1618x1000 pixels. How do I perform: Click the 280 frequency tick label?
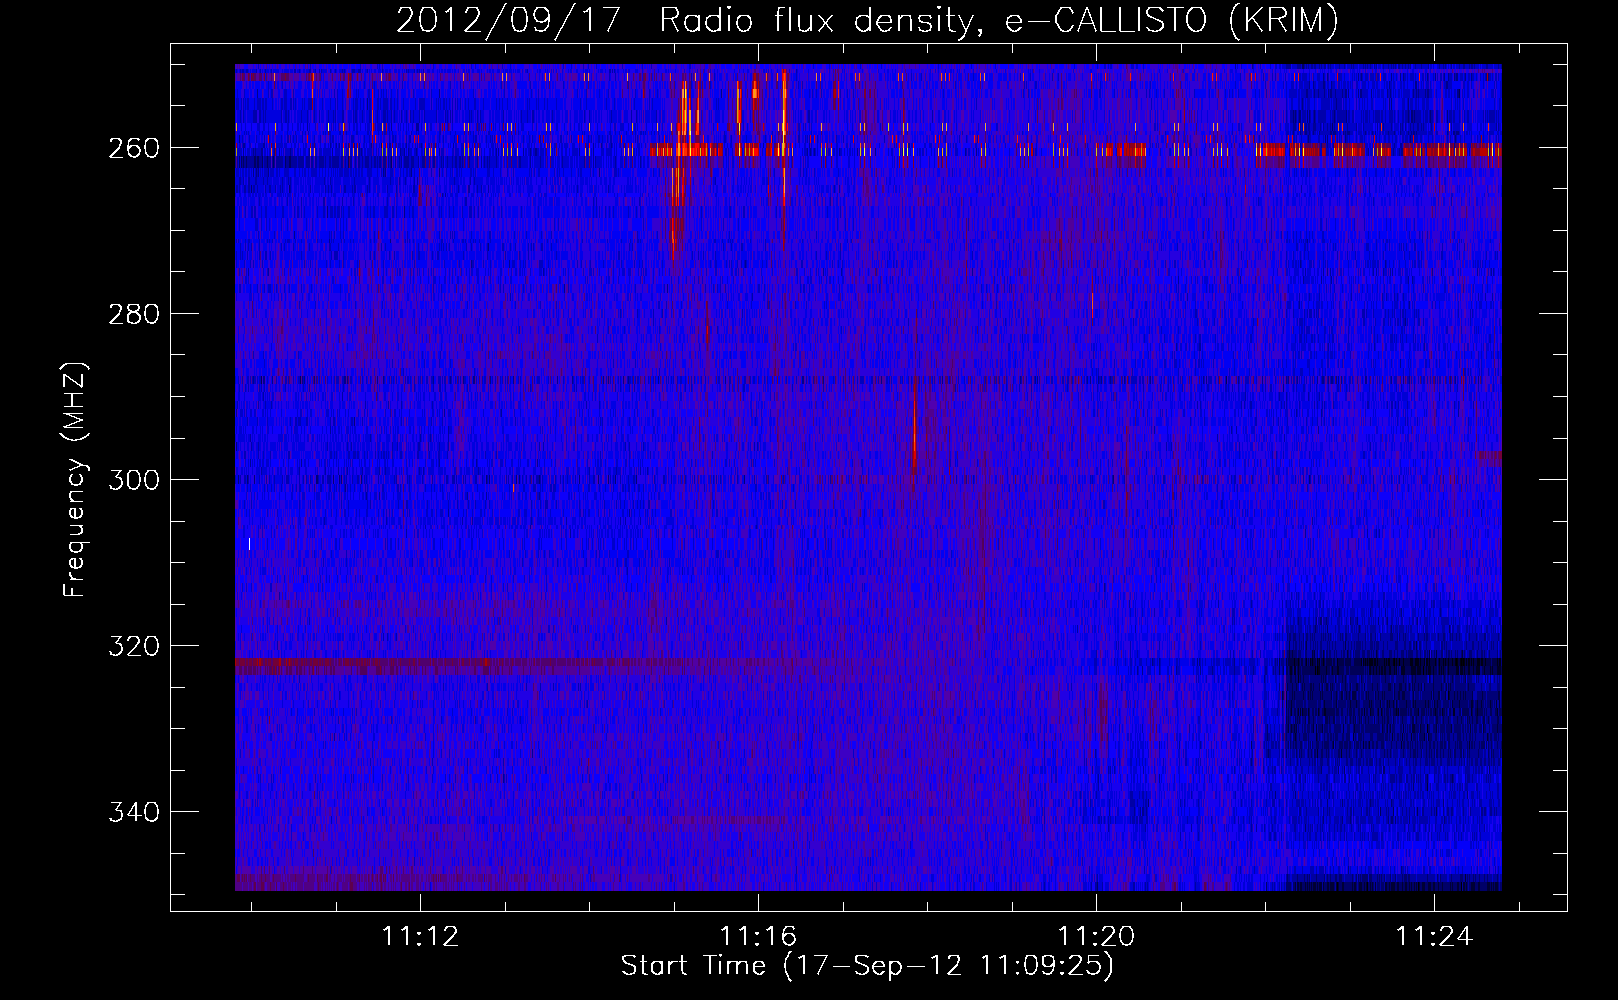click(x=133, y=314)
